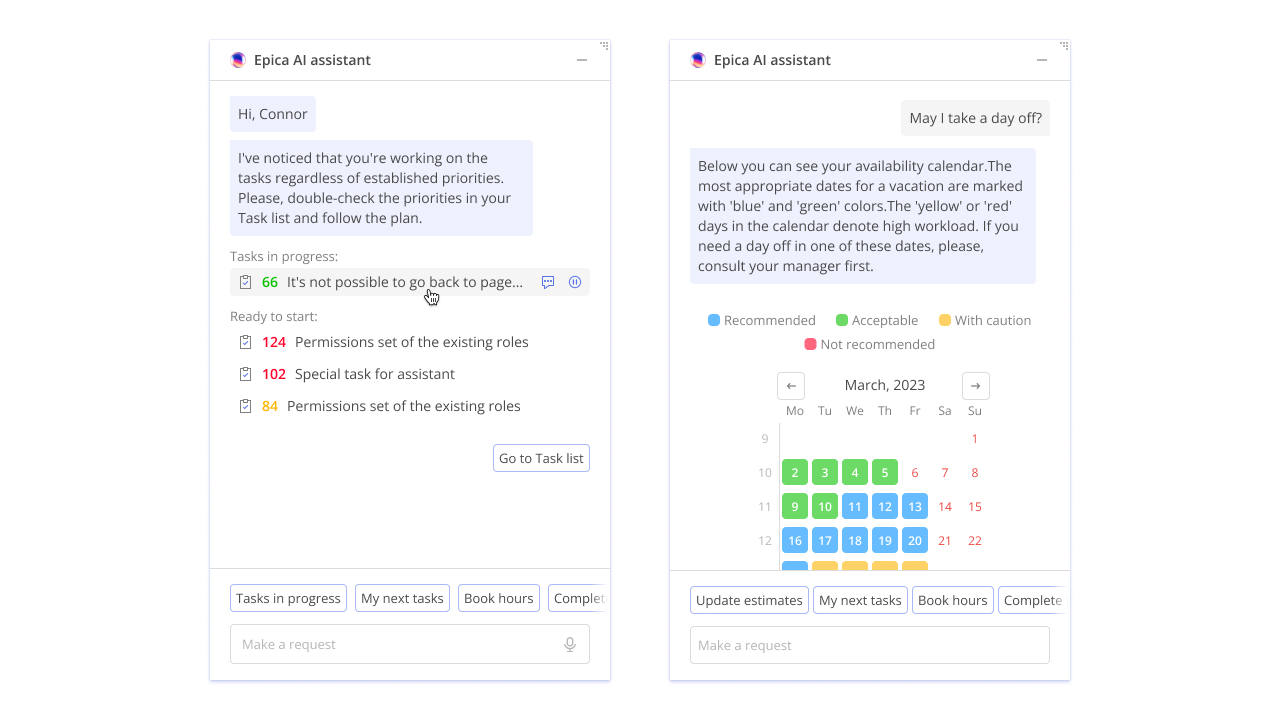Viewport: 1280px width, 720px height.
Task: Click clipboard icon beside Special task for assistant
Action: coord(246,374)
